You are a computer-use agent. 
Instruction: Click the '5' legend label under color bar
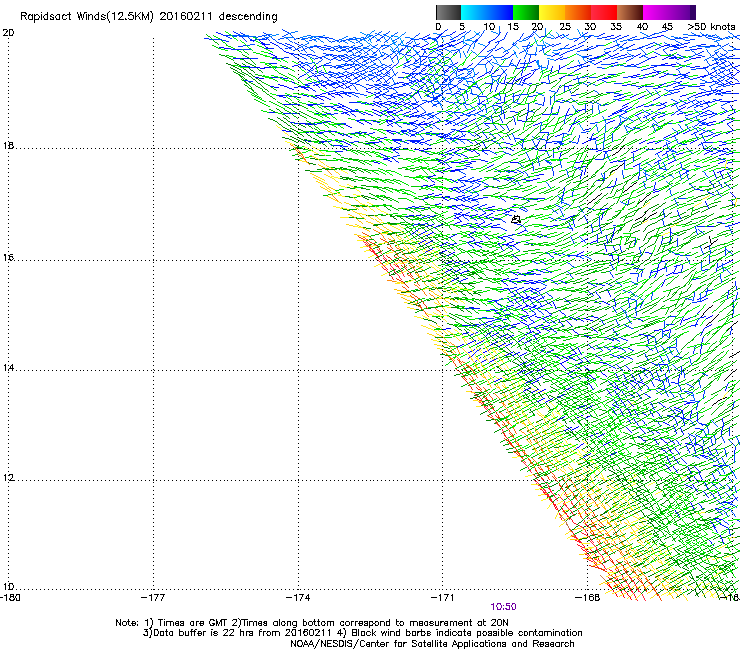(x=462, y=27)
